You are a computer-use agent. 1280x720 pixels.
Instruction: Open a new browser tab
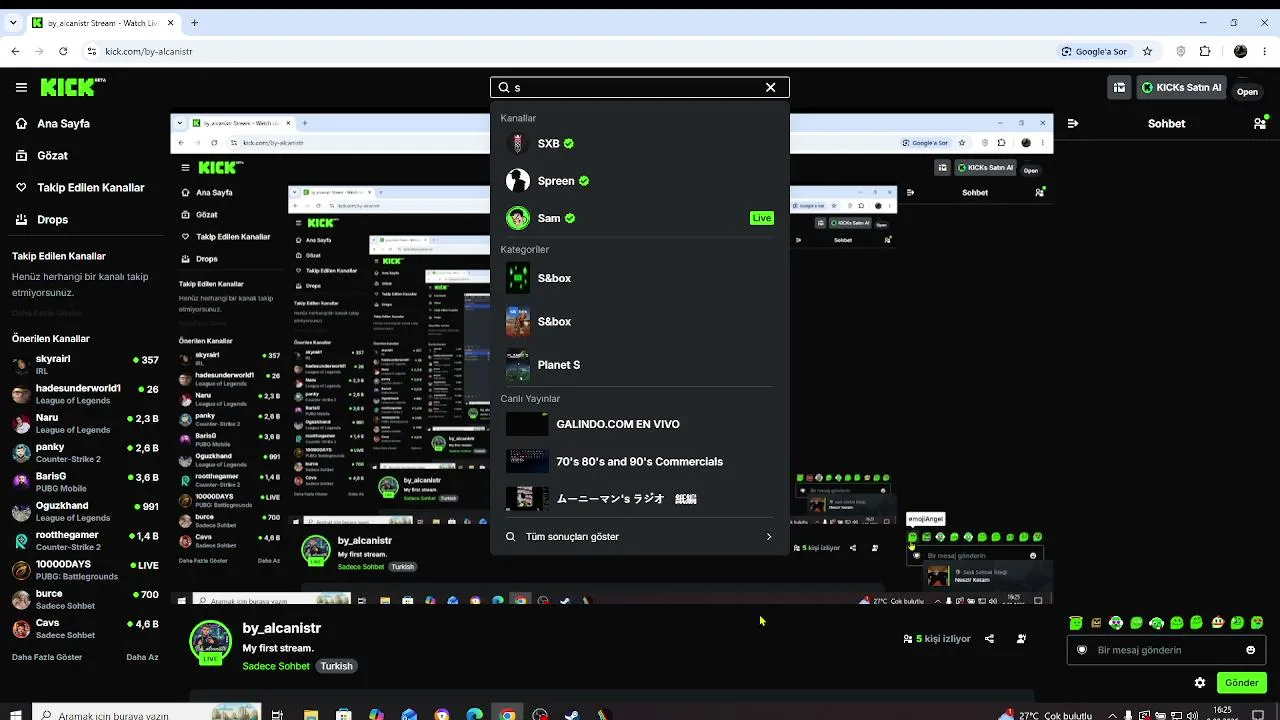point(196,23)
